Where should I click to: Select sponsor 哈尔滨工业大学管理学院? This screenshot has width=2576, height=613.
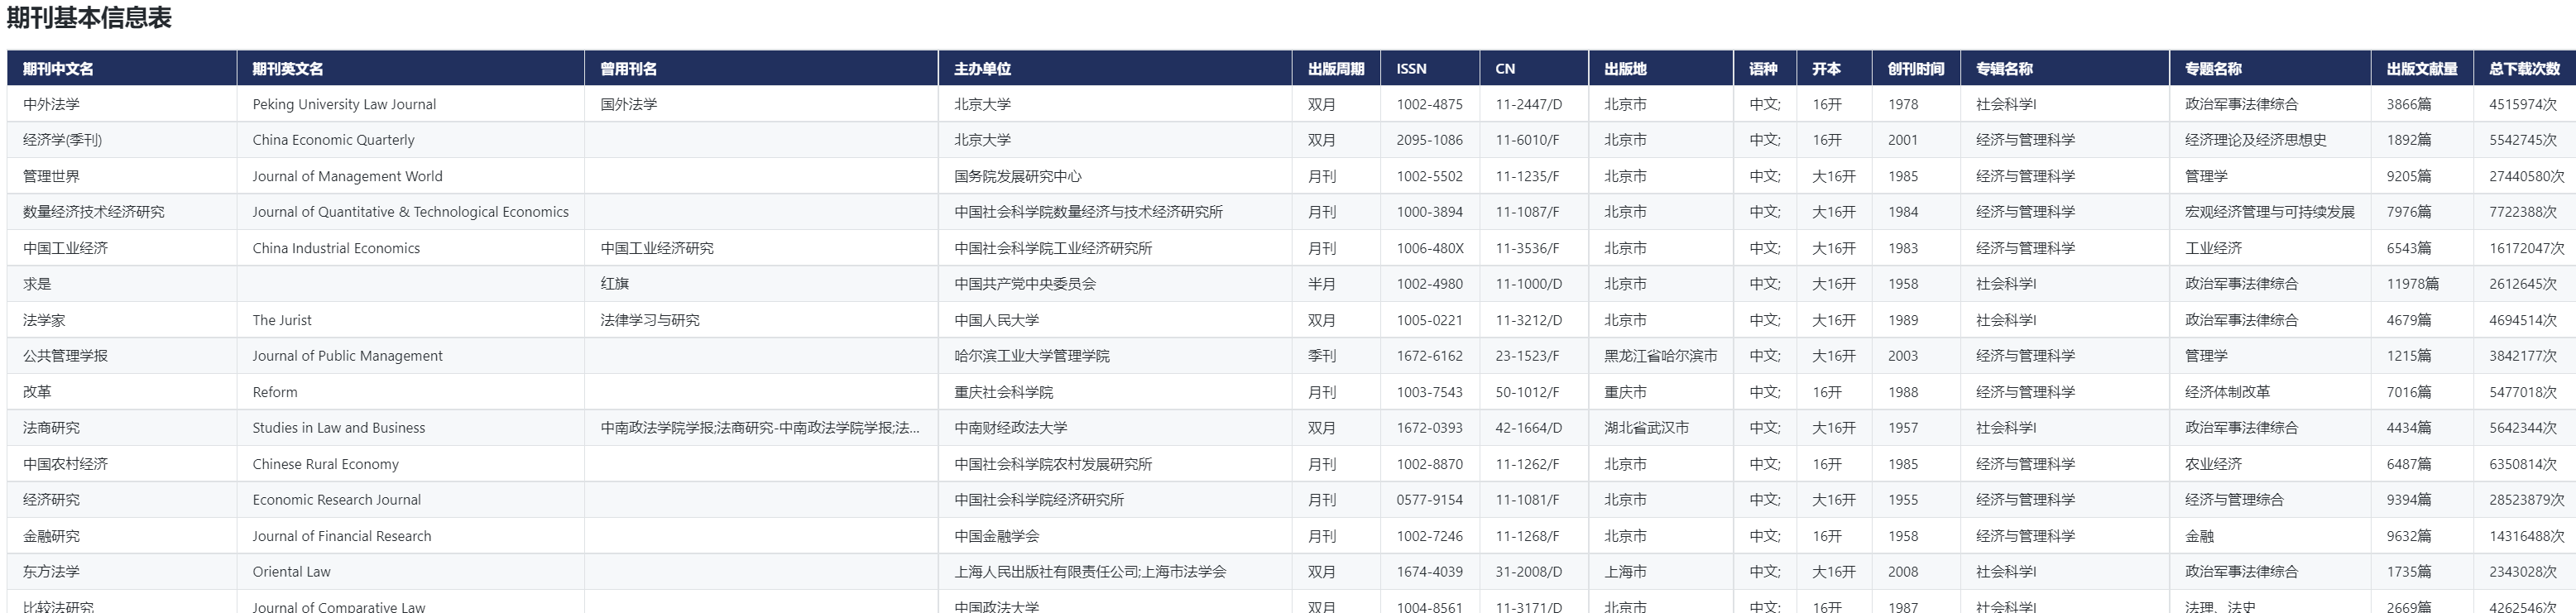(x=1032, y=356)
